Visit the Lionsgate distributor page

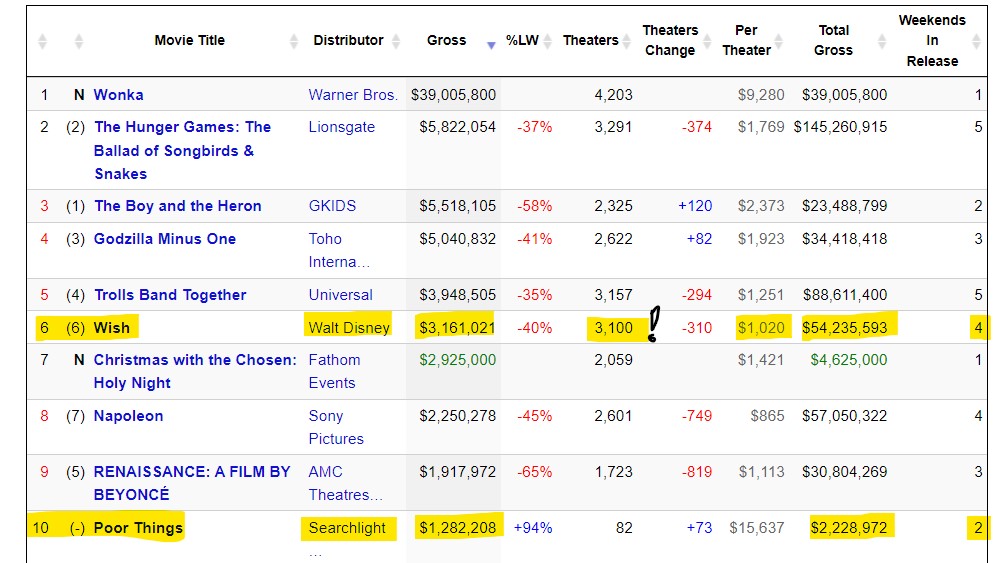[342, 127]
